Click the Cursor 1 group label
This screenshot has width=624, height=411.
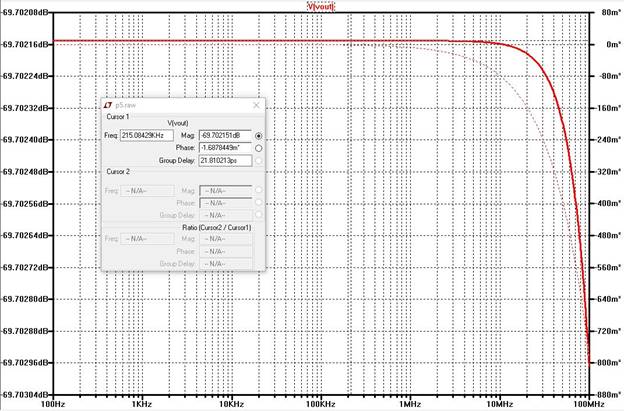[x=117, y=117]
